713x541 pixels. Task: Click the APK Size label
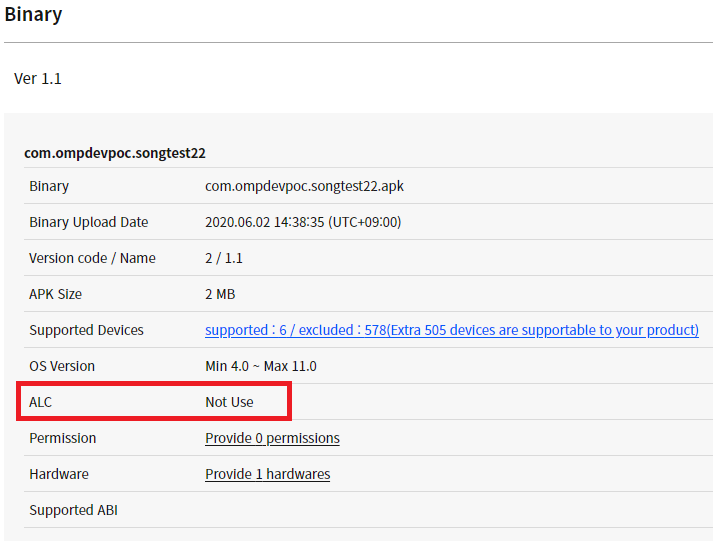(x=55, y=294)
